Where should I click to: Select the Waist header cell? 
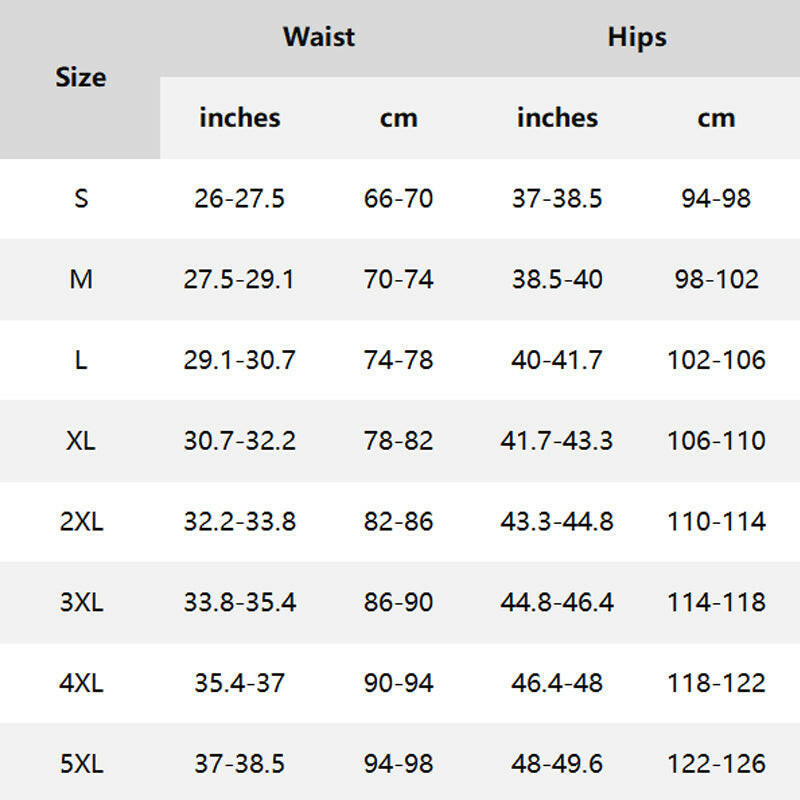tap(319, 38)
